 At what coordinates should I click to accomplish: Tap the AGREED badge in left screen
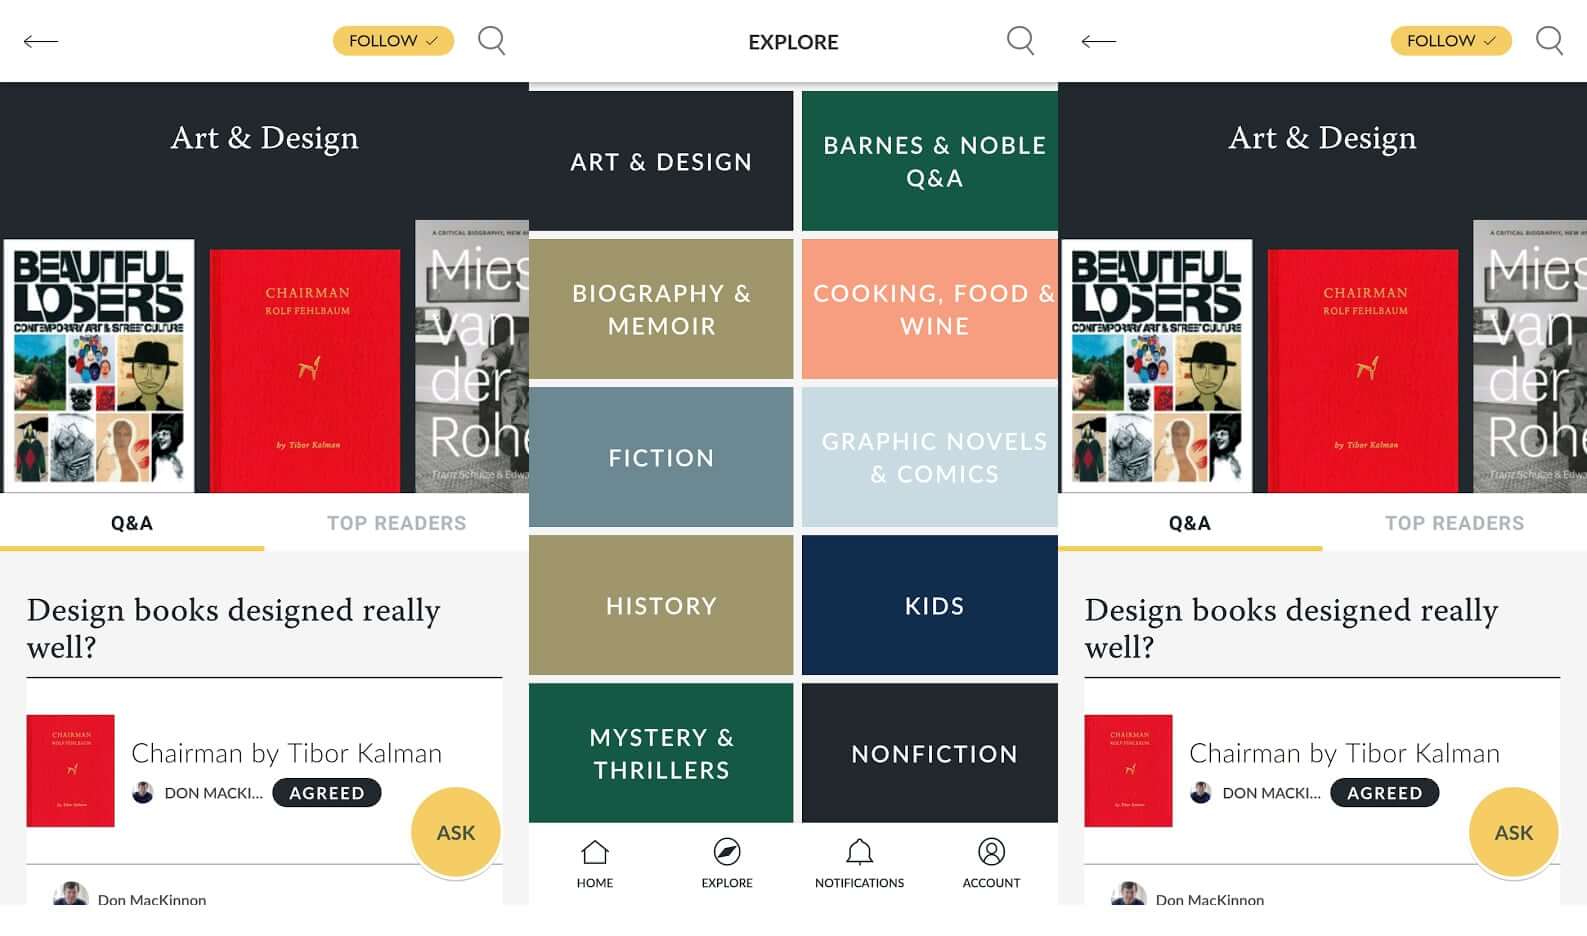(x=327, y=793)
